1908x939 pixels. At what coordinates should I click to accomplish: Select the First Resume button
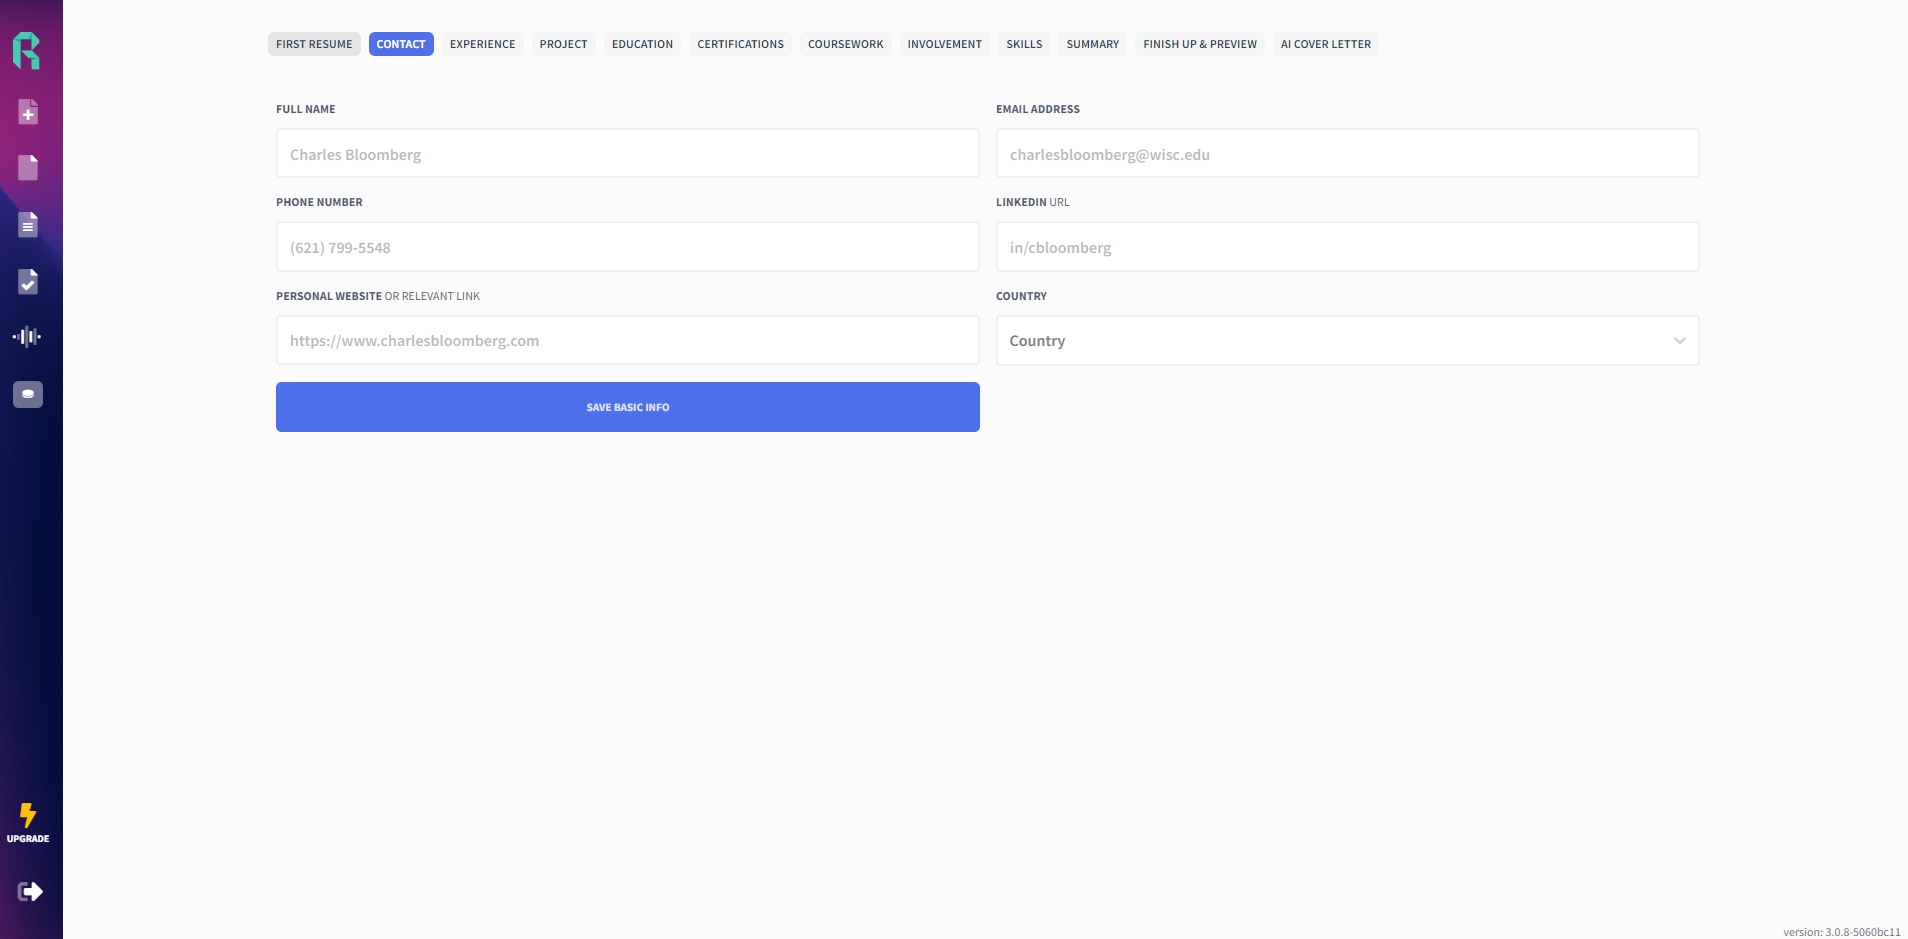pyautogui.click(x=314, y=44)
